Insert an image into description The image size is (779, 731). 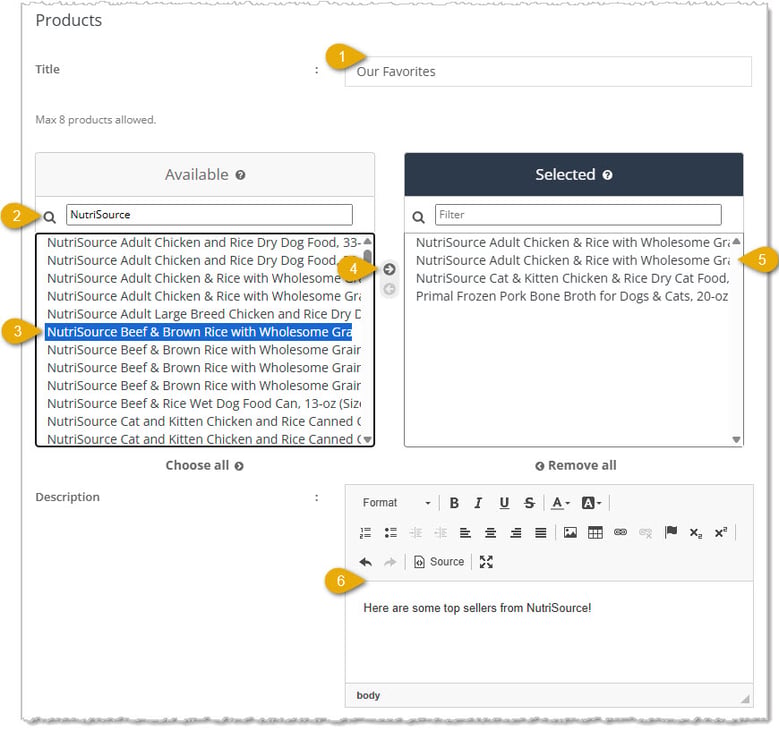coord(570,533)
